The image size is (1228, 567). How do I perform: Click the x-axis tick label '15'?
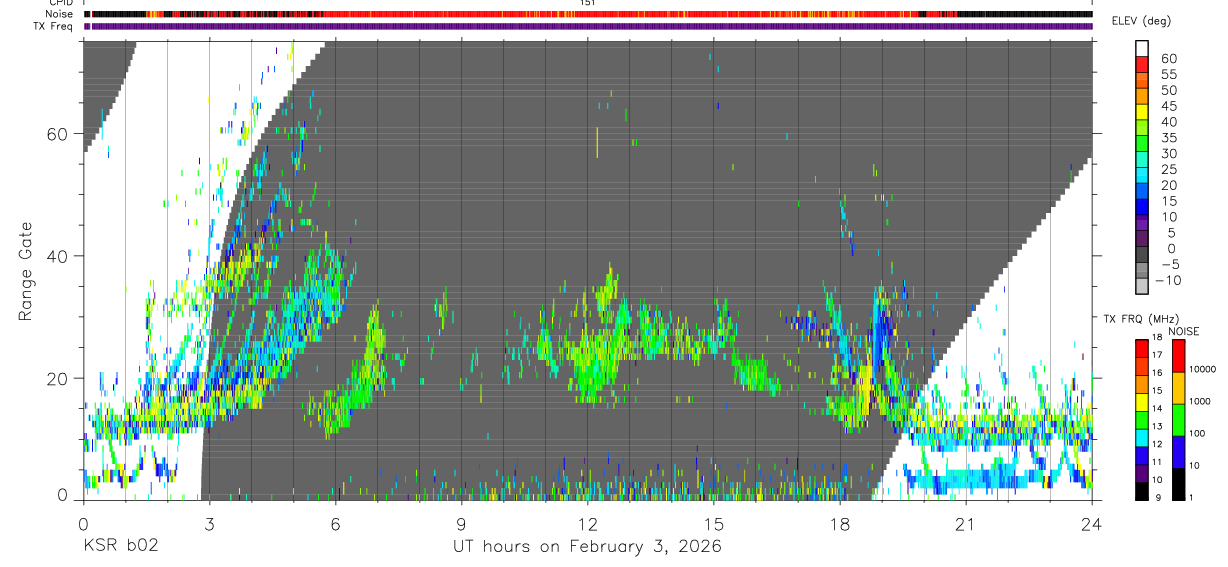click(714, 524)
